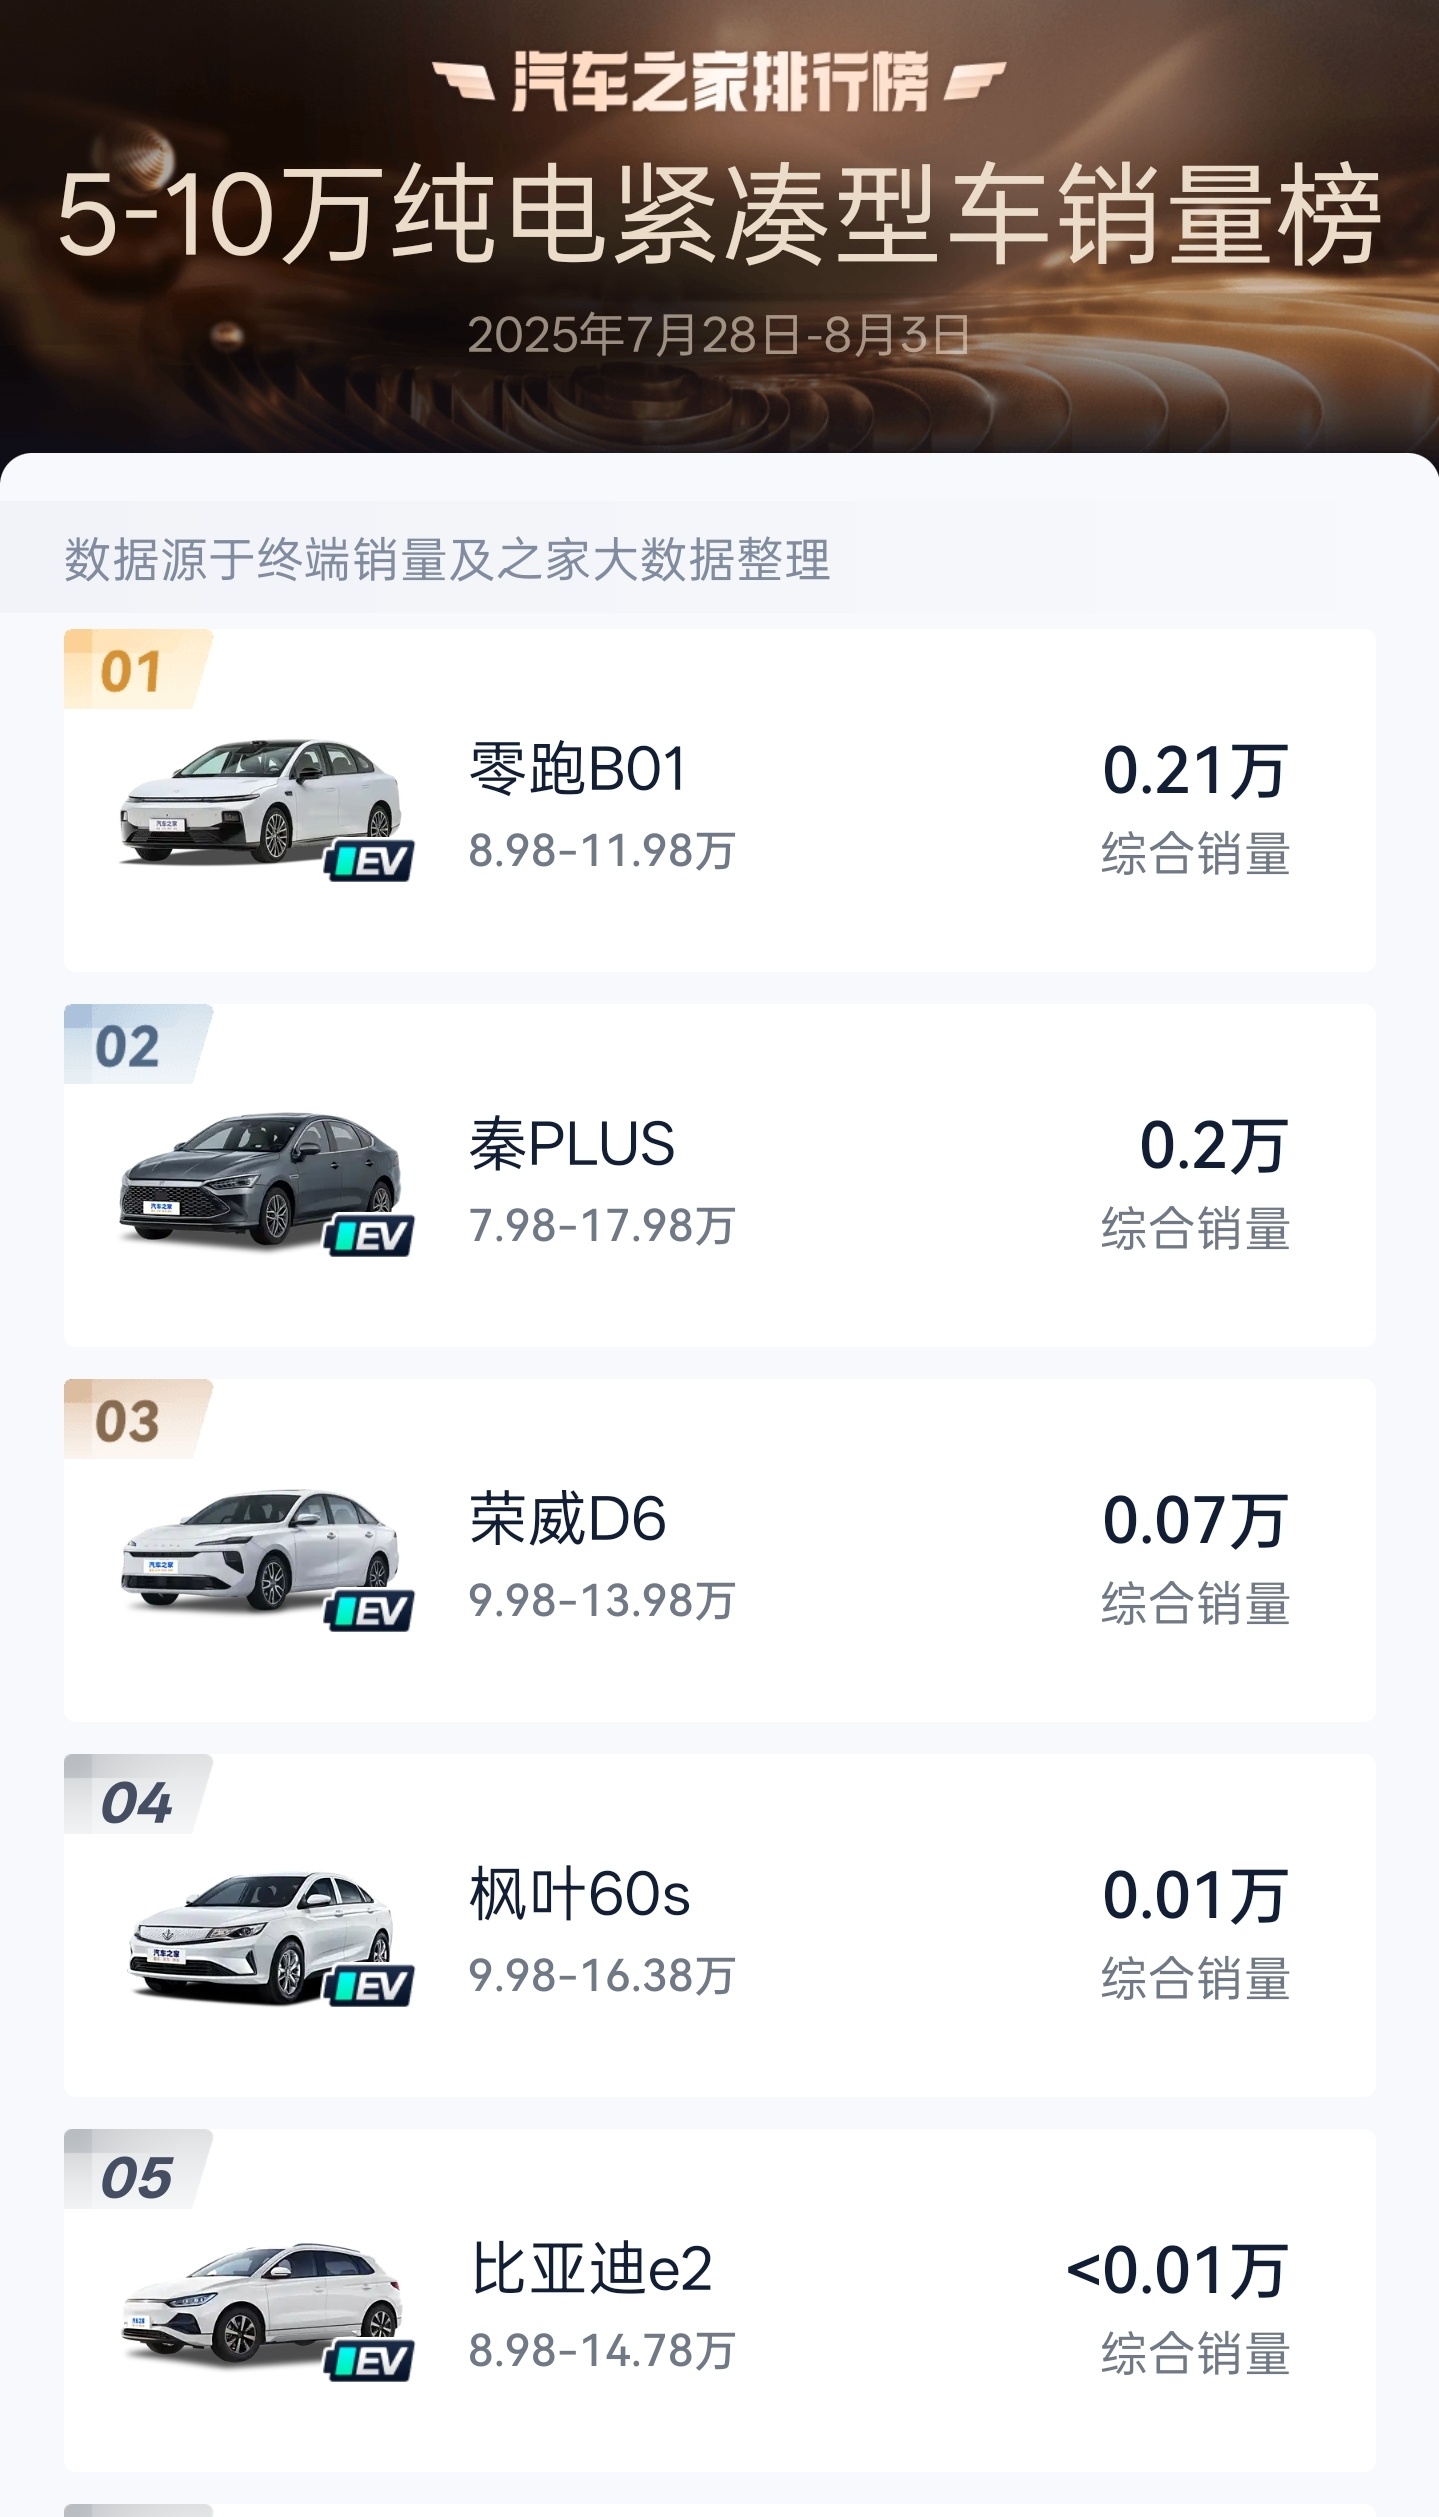This screenshot has height=2517, width=1439.
Task: Tap the EV badge on 比亚迪e2
Action: point(369,2361)
